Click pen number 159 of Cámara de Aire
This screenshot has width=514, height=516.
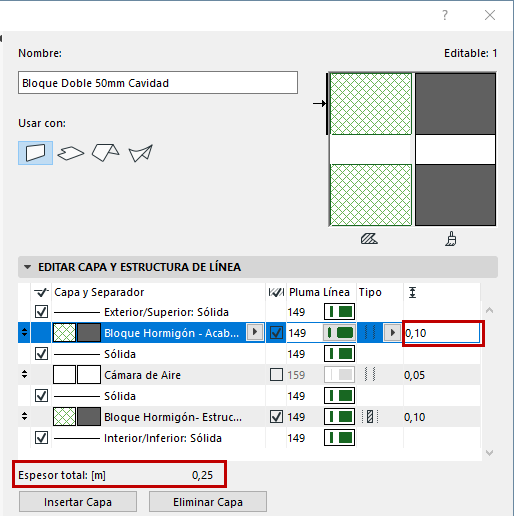click(x=296, y=375)
